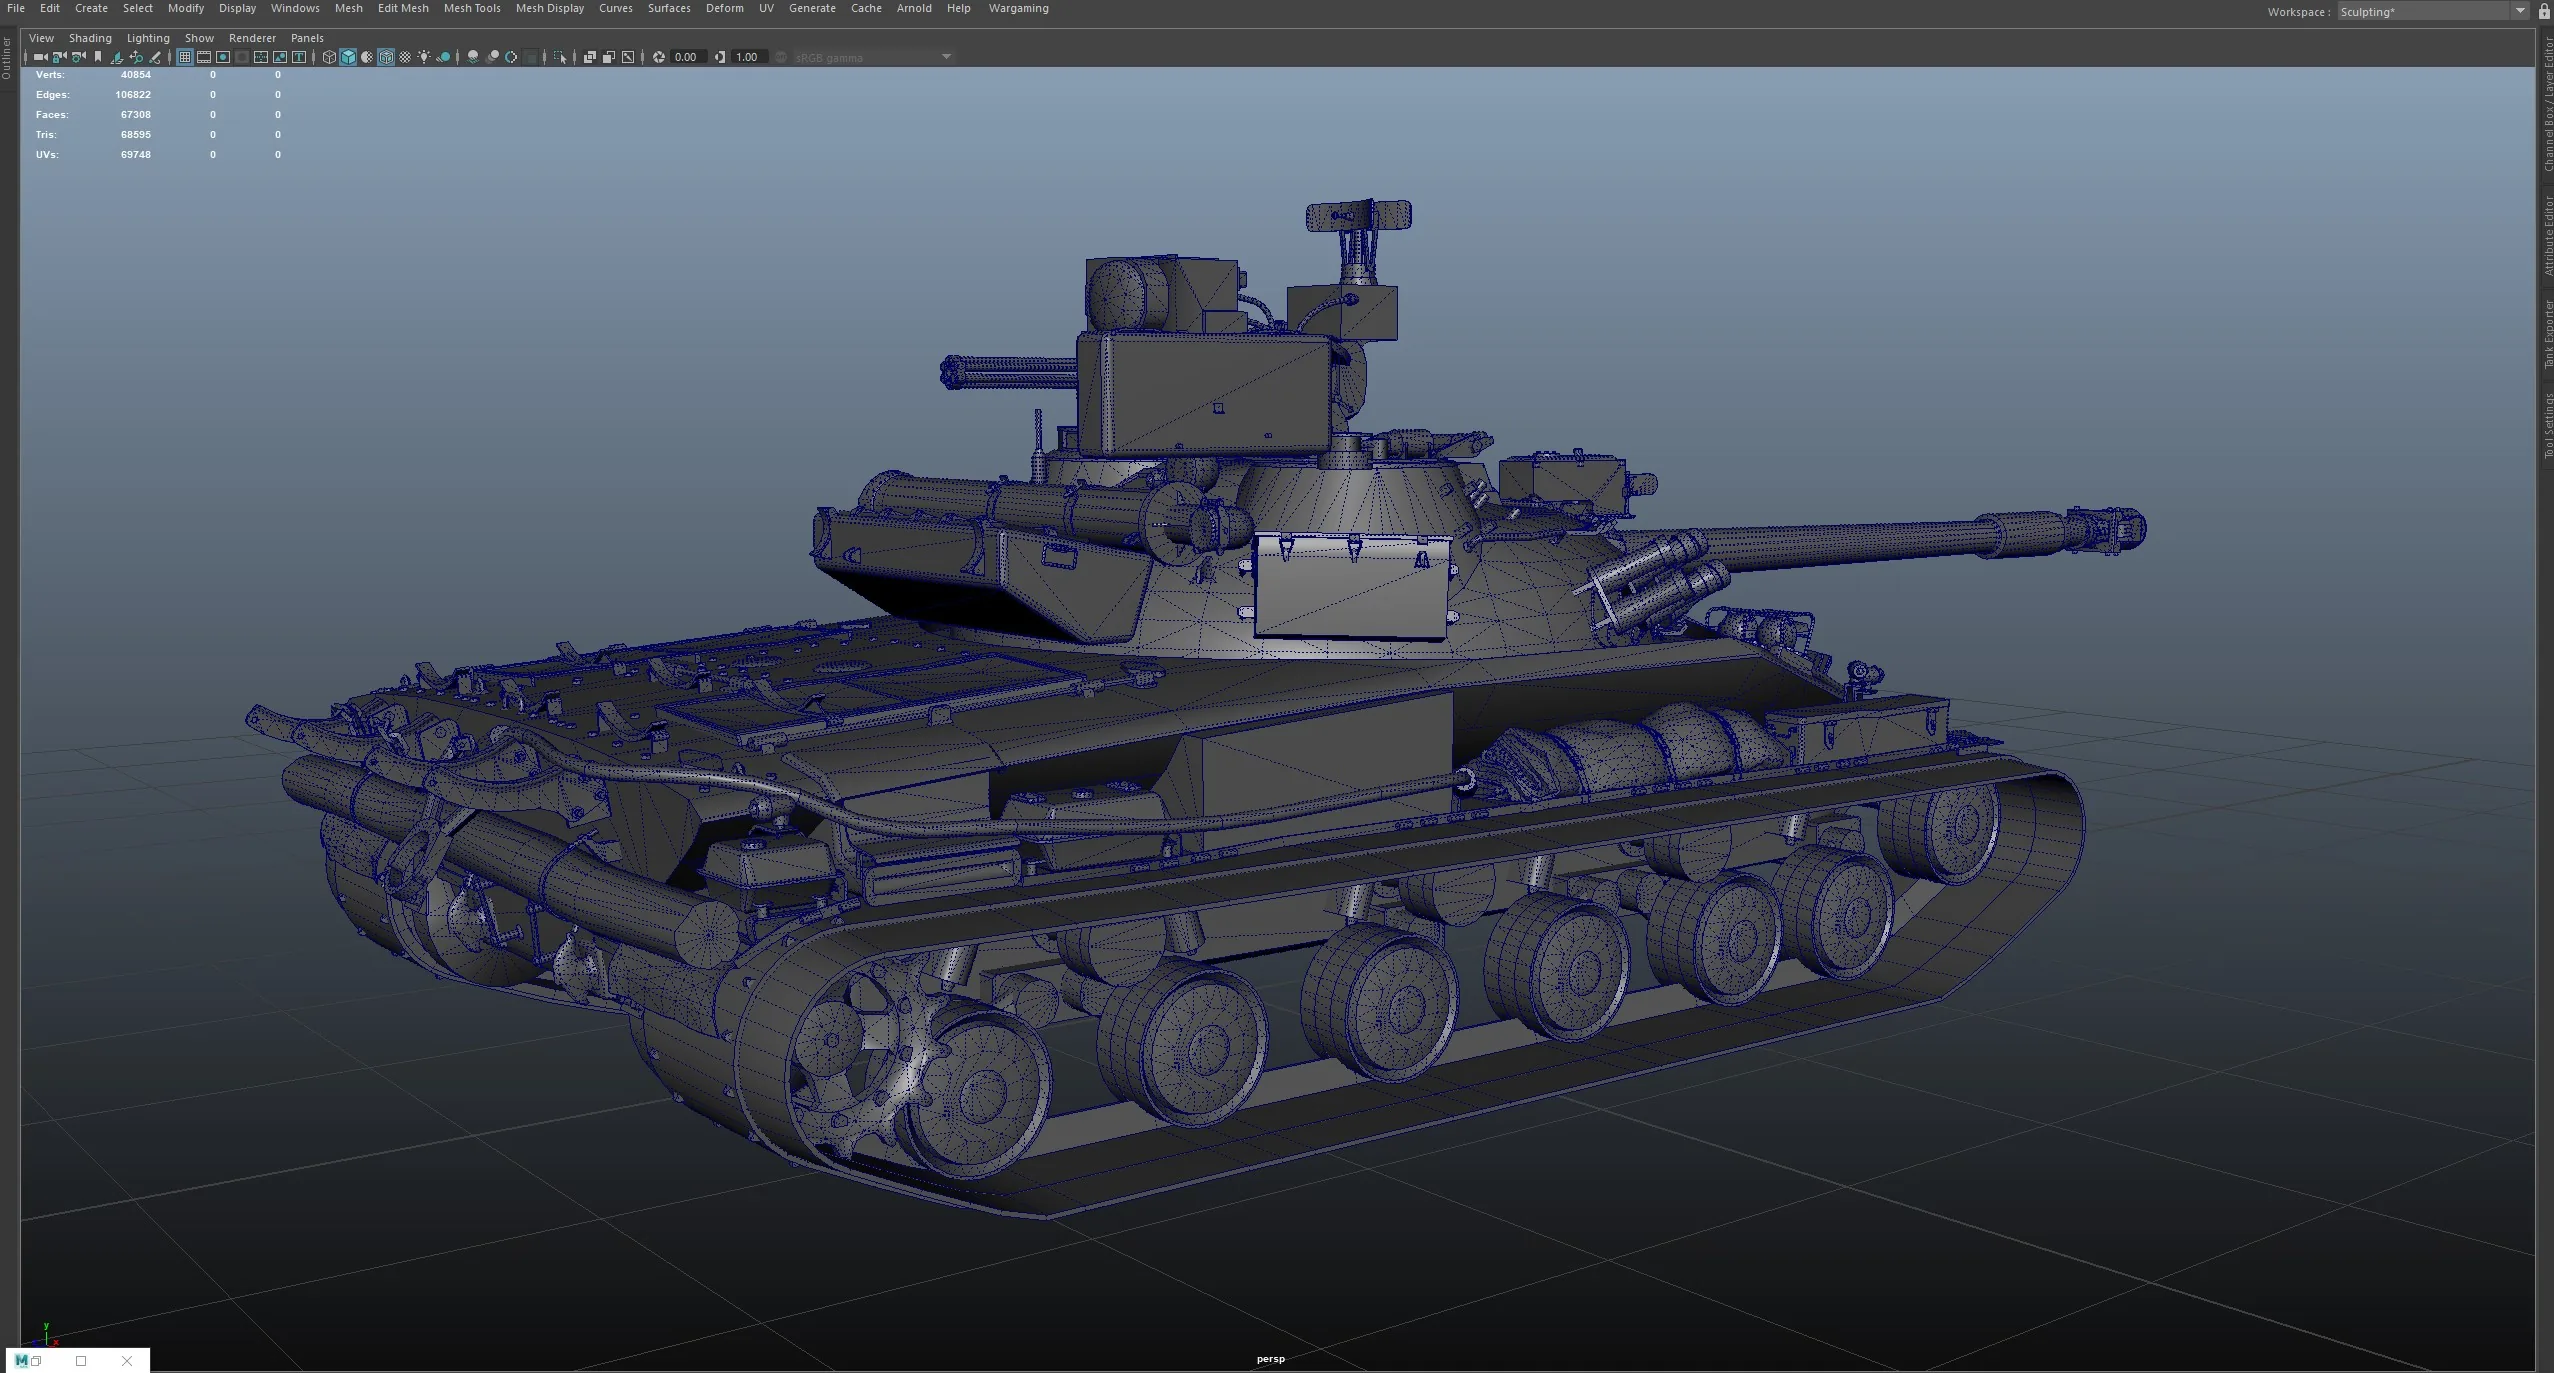The width and height of the screenshot is (2554, 1373).
Task: Open the Mesh Tools menu
Action: (472, 8)
